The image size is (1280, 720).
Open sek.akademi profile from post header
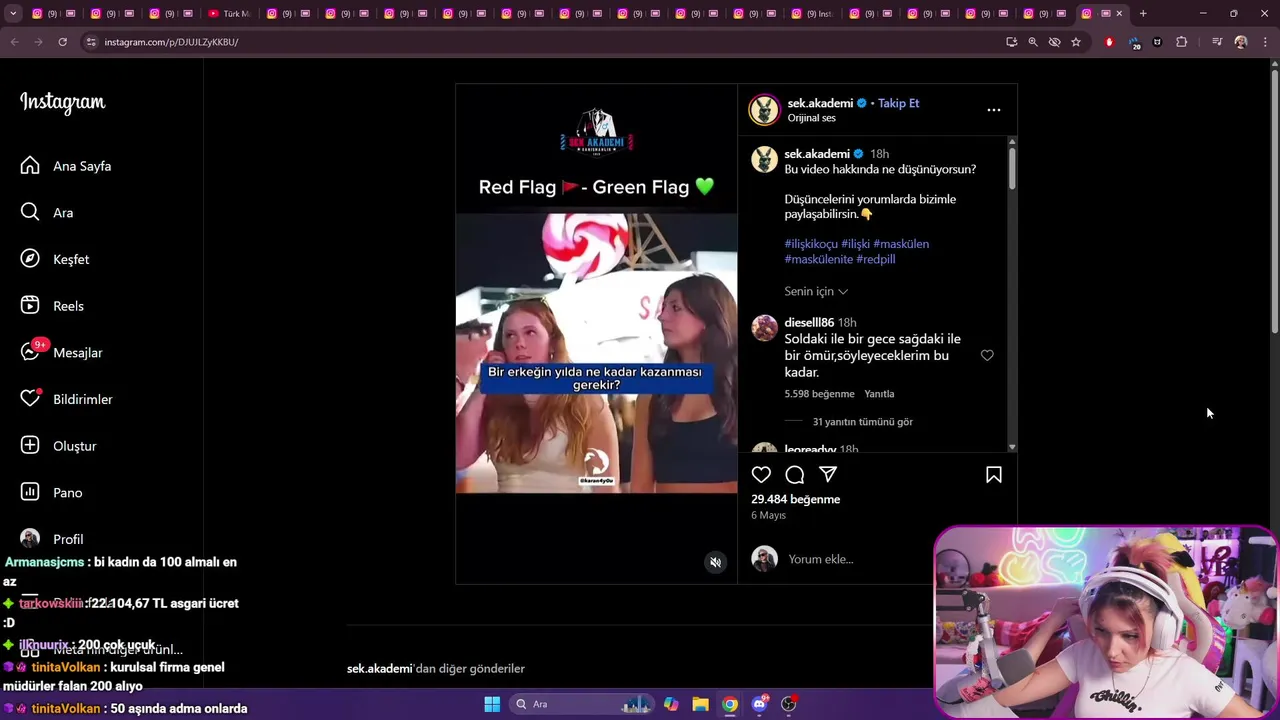pyautogui.click(x=820, y=103)
